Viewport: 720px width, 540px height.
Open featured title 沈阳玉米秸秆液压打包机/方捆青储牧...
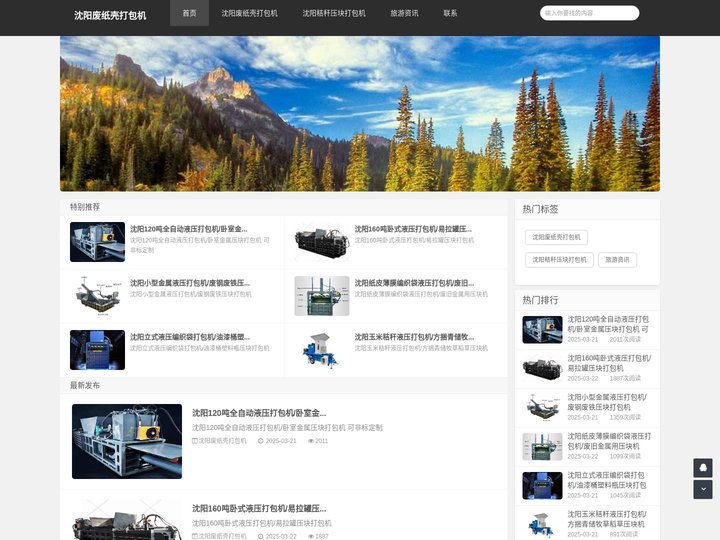(414, 337)
